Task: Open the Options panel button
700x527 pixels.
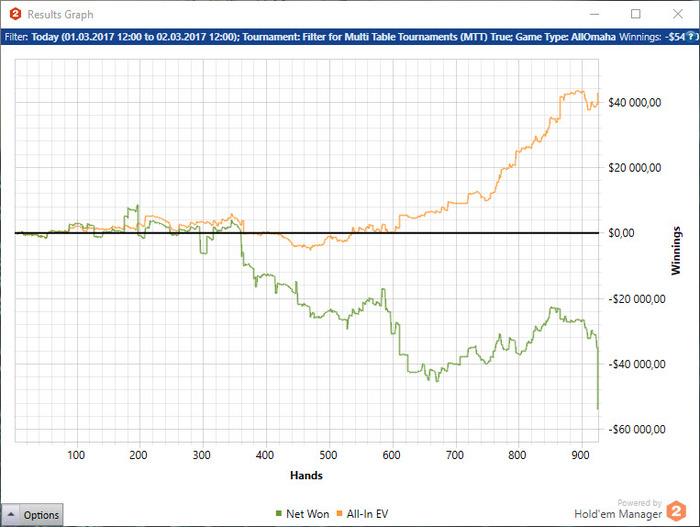Action: [x=33, y=515]
